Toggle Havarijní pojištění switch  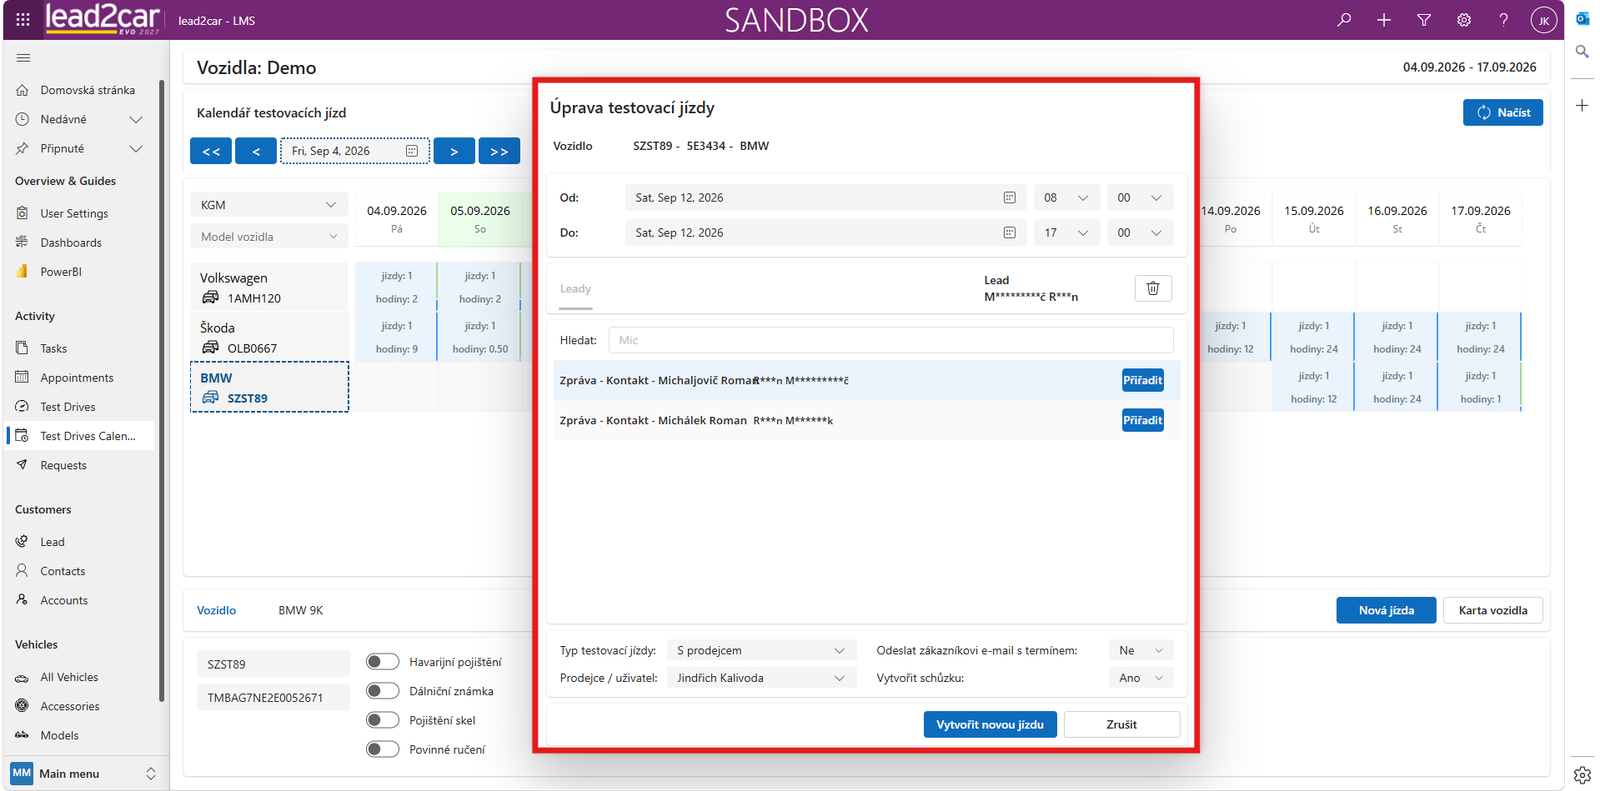coord(382,662)
